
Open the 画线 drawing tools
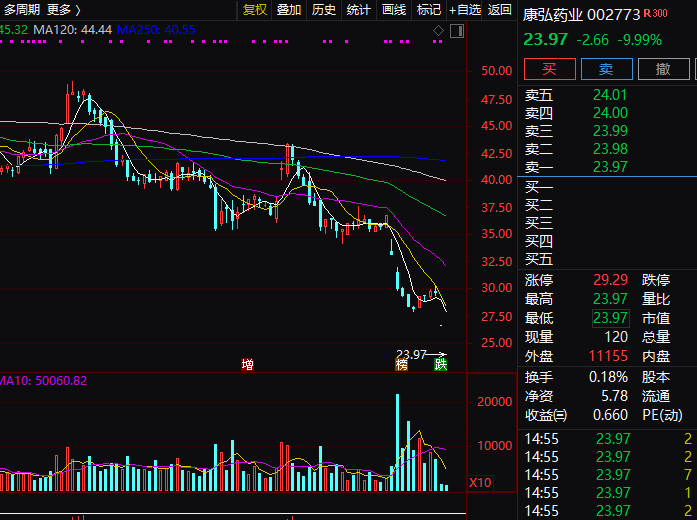point(394,10)
